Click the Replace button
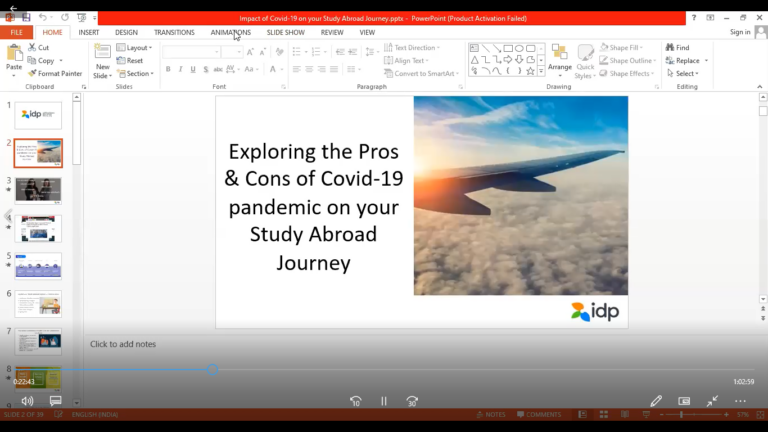This screenshot has height=432, width=768. click(x=687, y=60)
